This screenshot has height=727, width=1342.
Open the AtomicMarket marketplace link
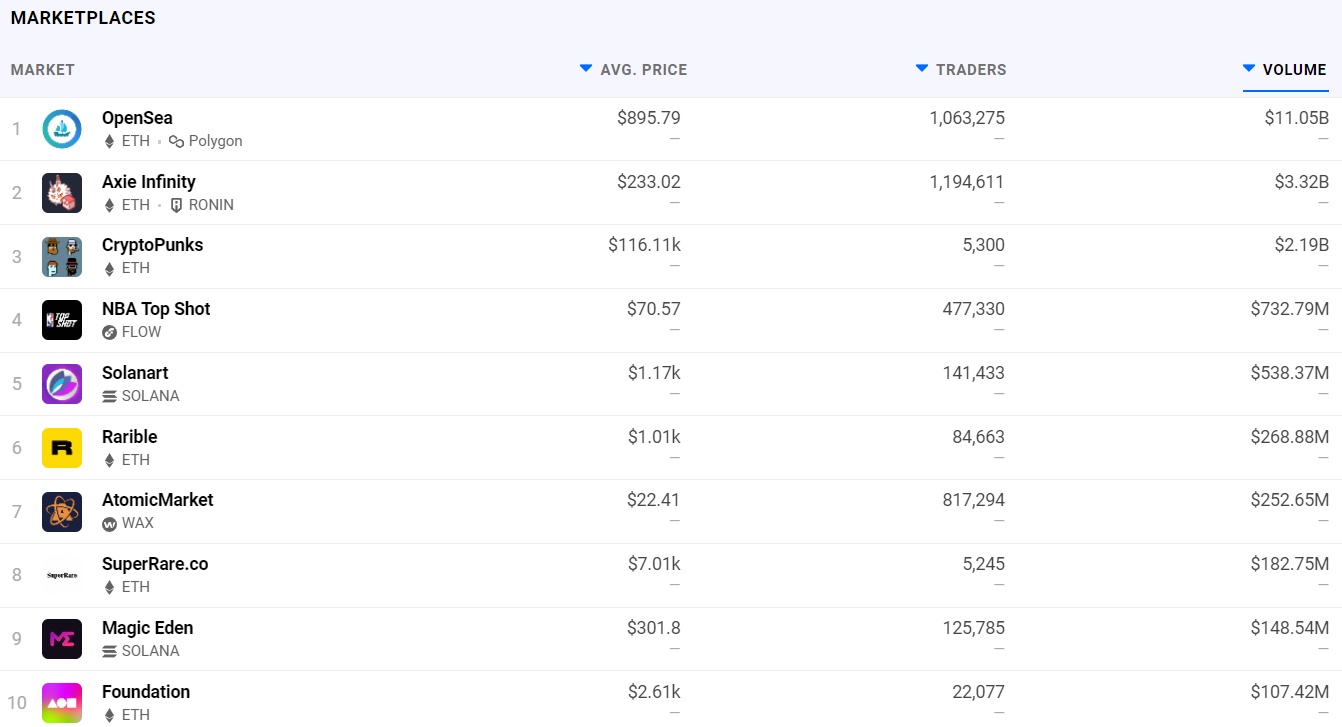[x=158, y=500]
